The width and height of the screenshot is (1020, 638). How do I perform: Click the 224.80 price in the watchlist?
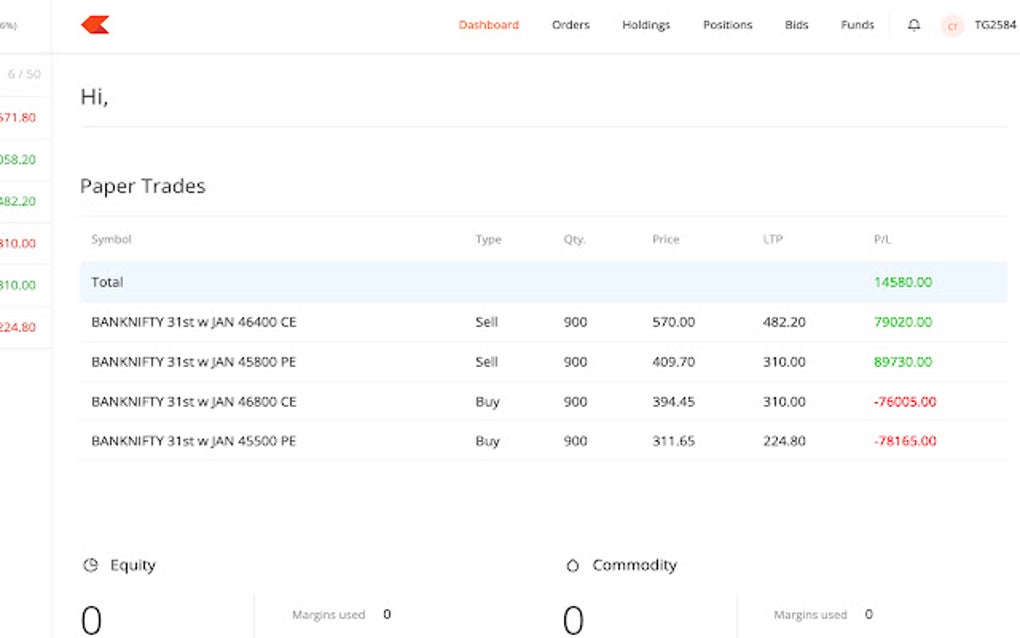pyautogui.click(x=20, y=326)
